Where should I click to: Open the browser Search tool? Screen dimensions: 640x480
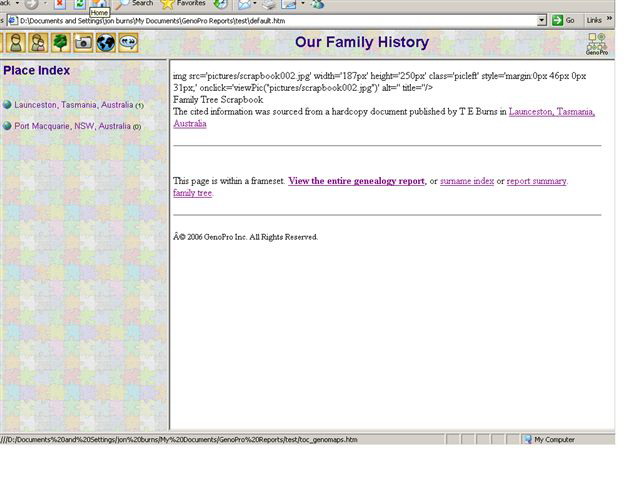tap(133, 4)
